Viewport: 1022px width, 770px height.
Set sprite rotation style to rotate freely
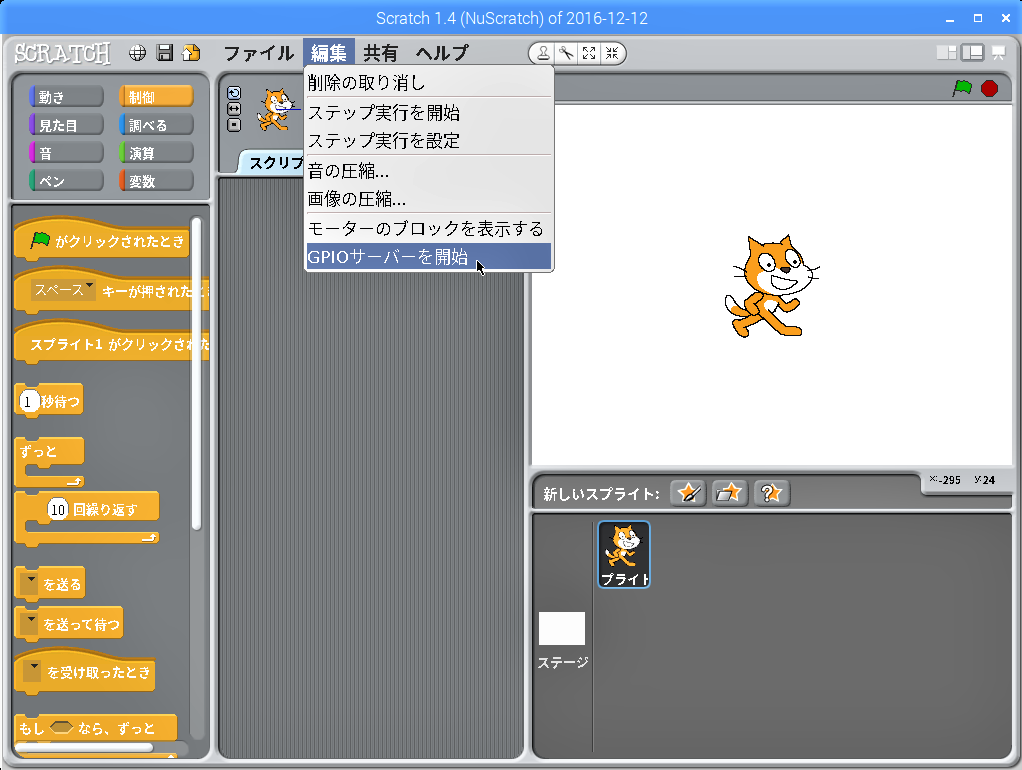pyautogui.click(x=234, y=93)
